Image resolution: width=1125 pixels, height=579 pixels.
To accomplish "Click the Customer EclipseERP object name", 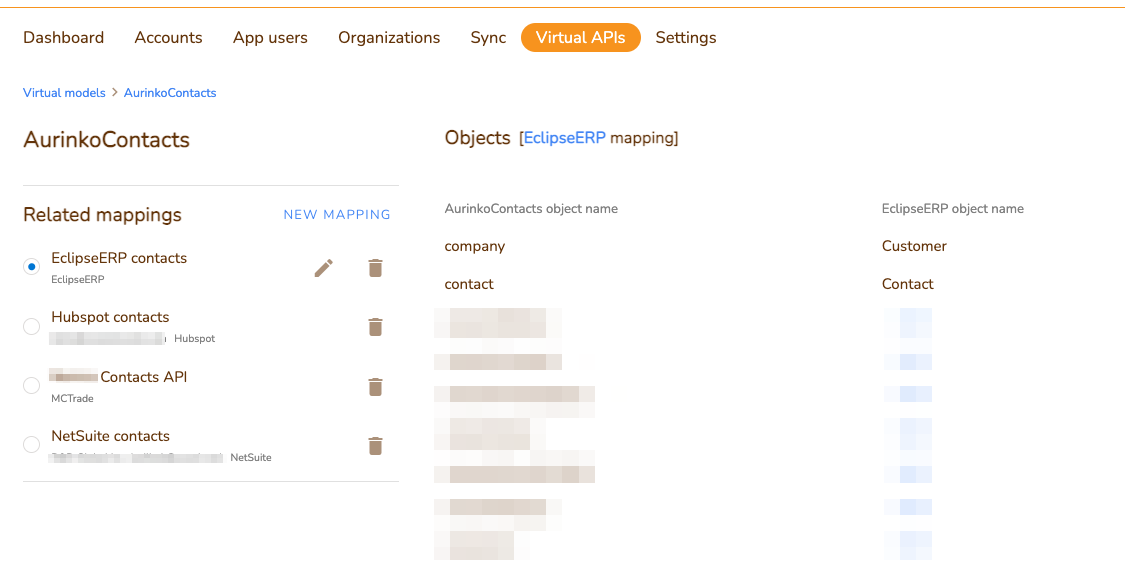I will pos(914,246).
